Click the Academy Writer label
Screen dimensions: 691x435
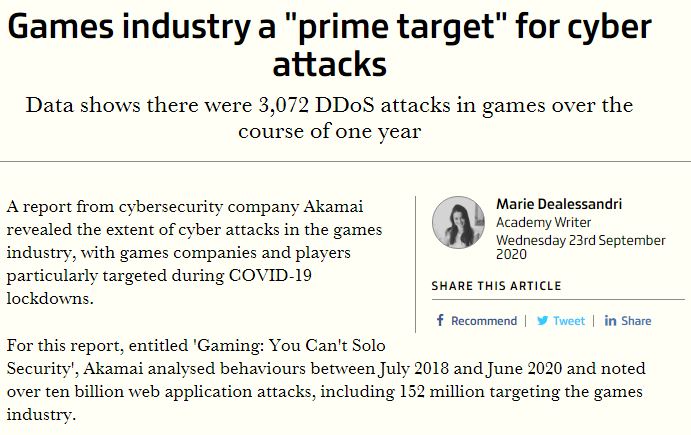[x=543, y=222]
